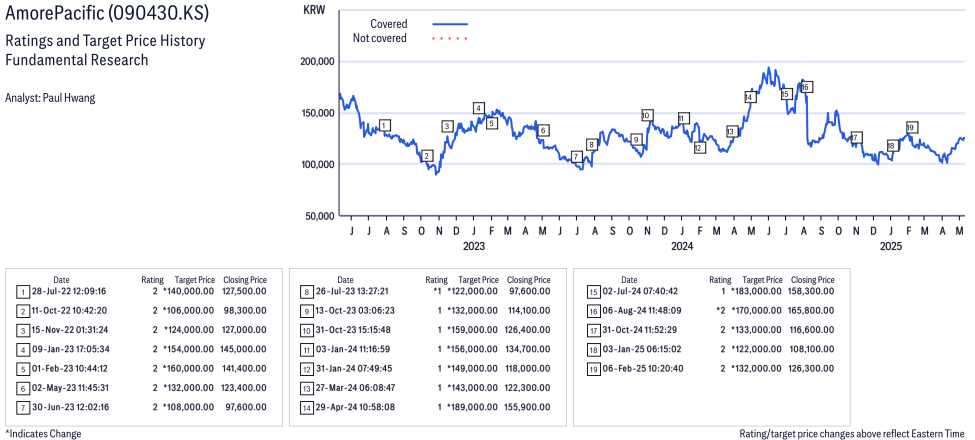
Task: Click the target price *160,000.00
Action: (188, 369)
